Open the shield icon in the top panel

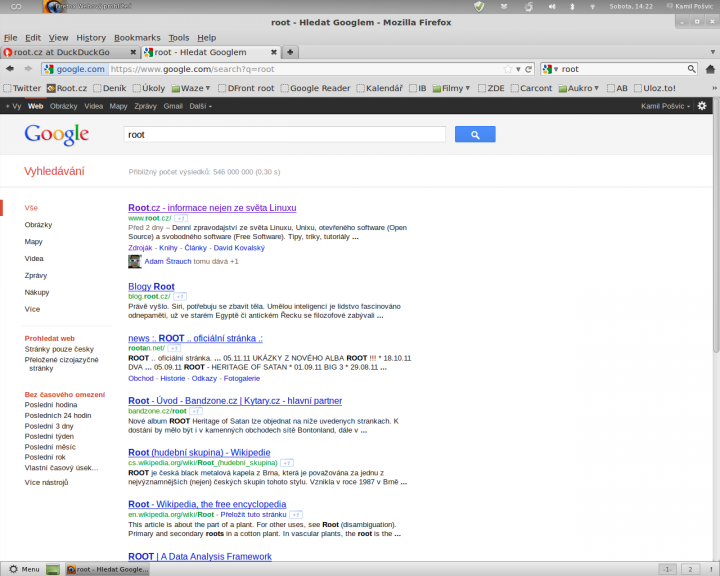[x=479, y=6]
